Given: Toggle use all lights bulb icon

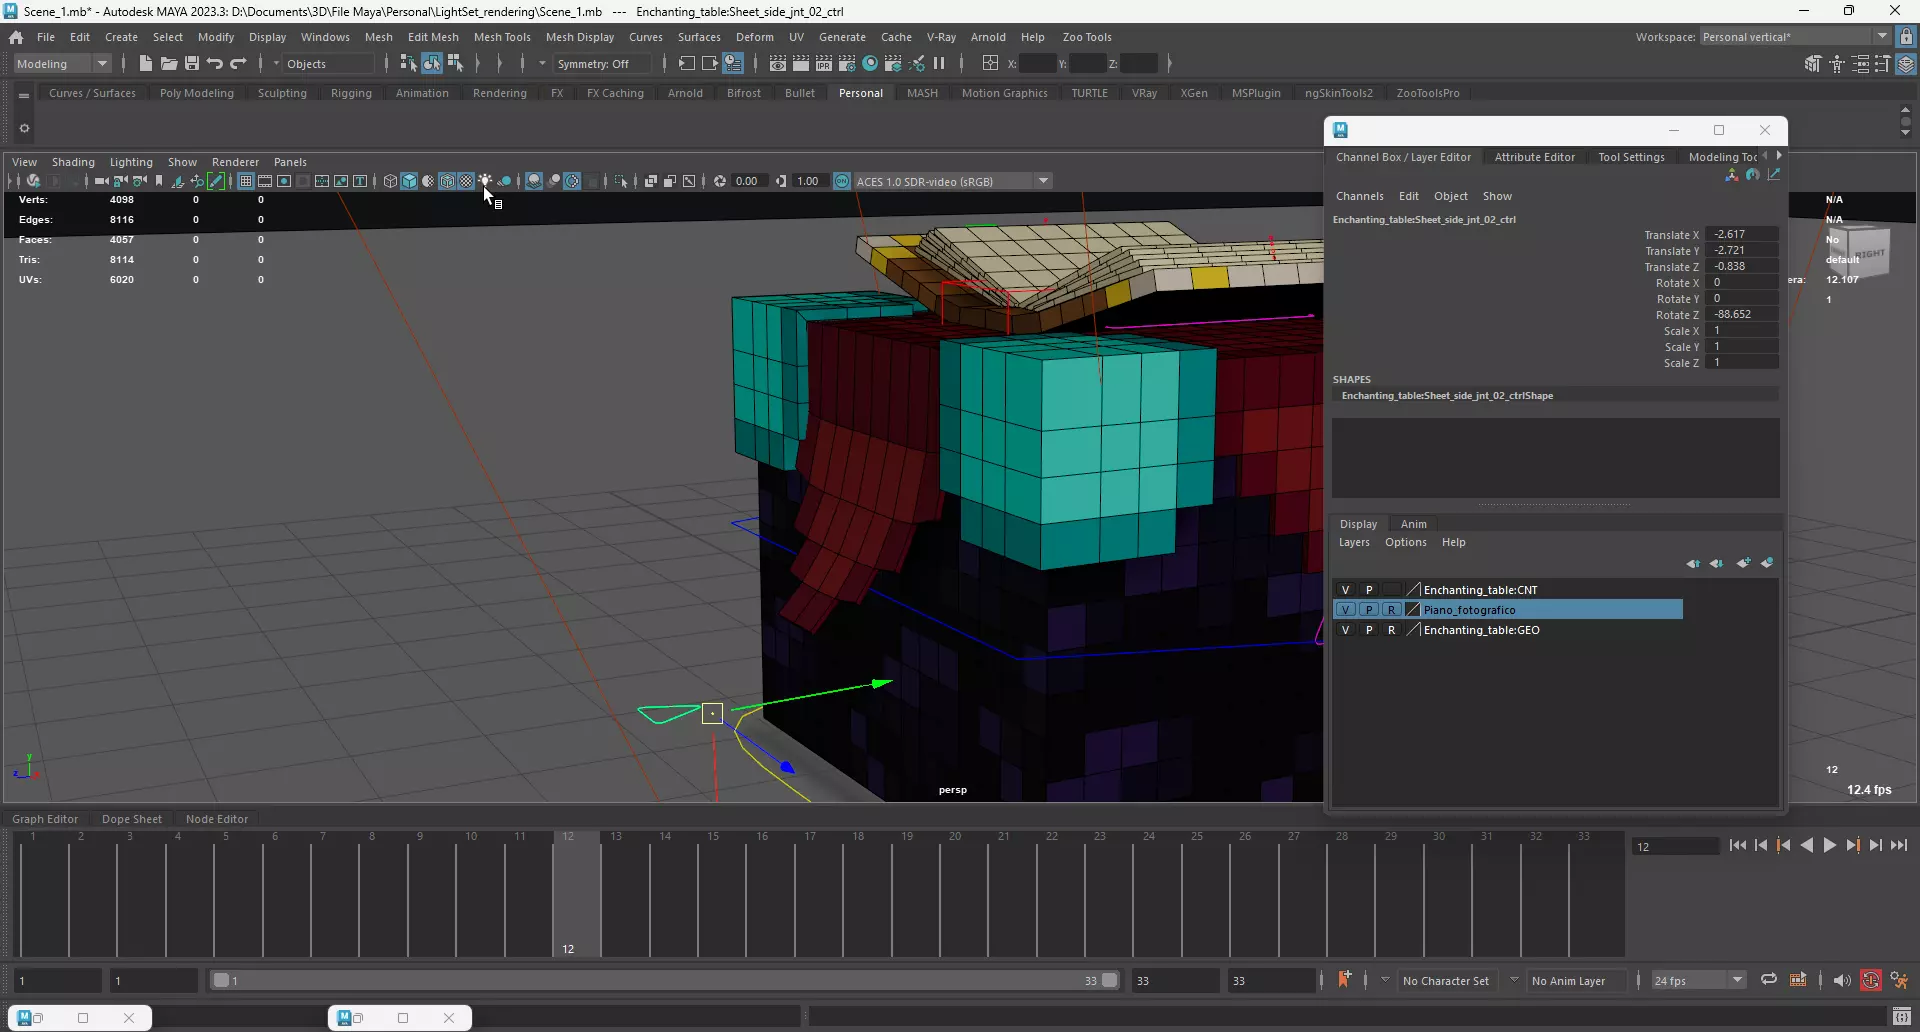Looking at the screenshot, I should [x=485, y=181].
